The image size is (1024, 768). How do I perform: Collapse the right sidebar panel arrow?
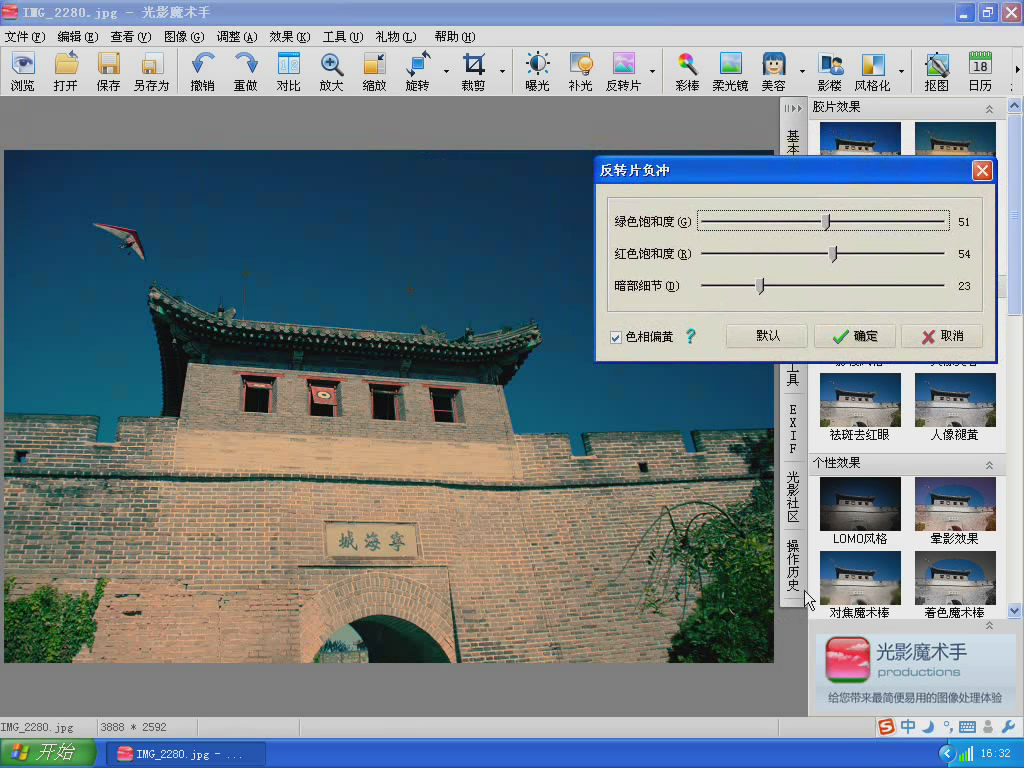point(793,108)
